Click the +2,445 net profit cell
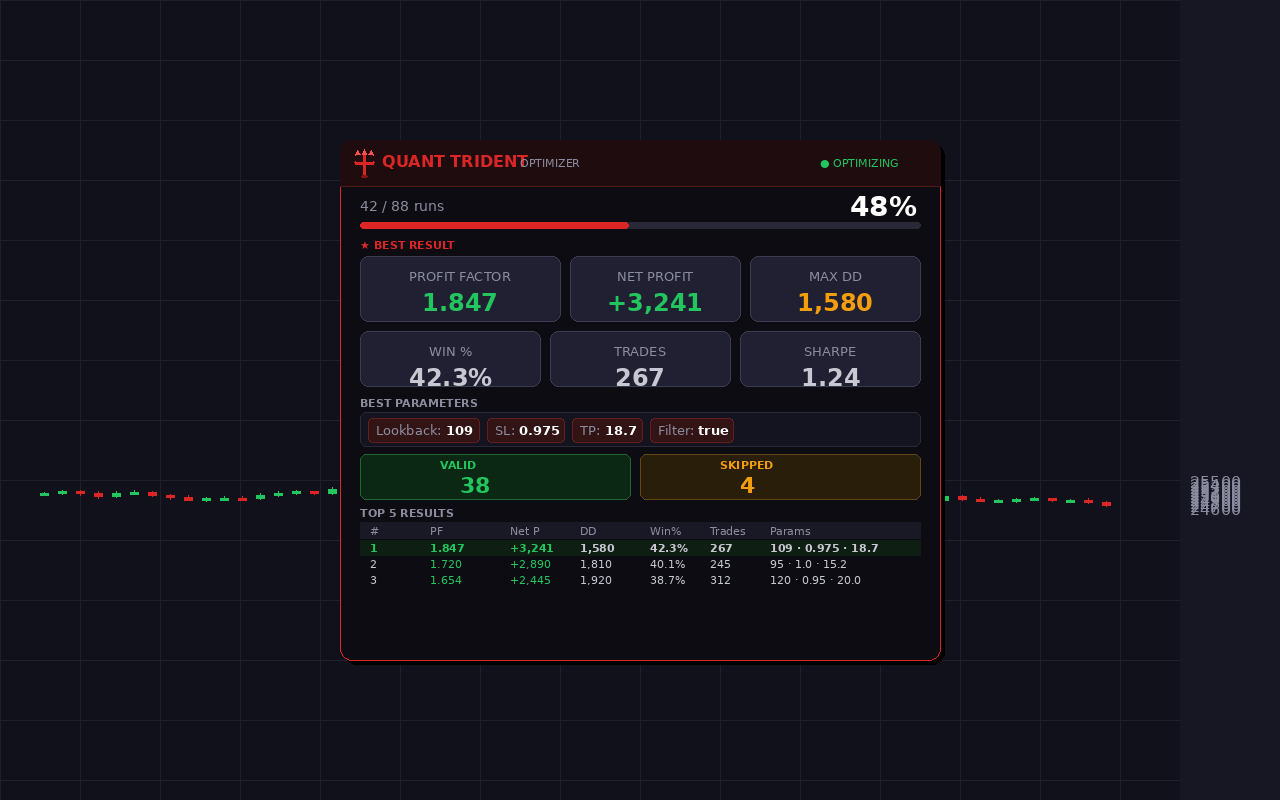Screen dimensions: 1280x800 (530, 580)
